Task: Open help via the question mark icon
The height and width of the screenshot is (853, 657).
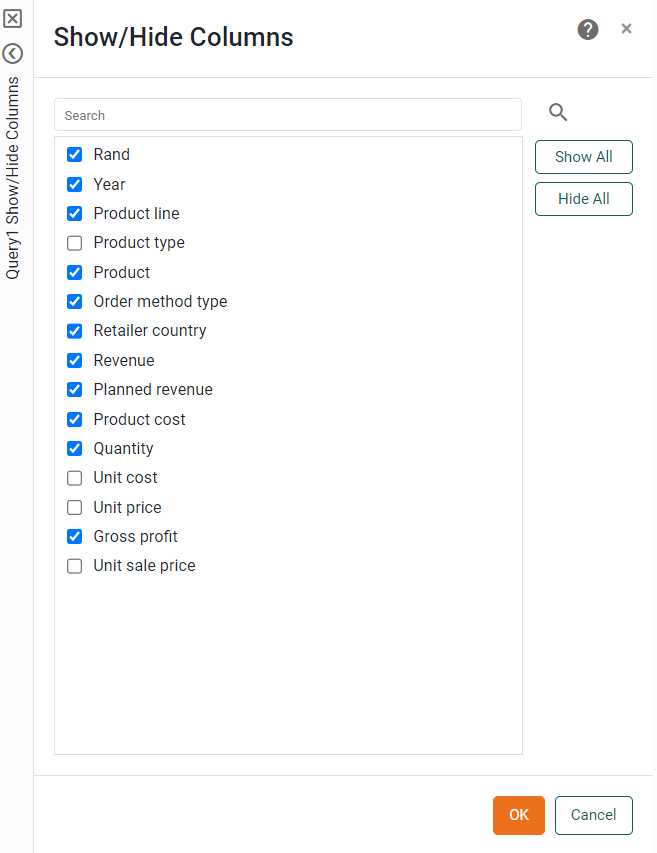Action: (587, 30)
